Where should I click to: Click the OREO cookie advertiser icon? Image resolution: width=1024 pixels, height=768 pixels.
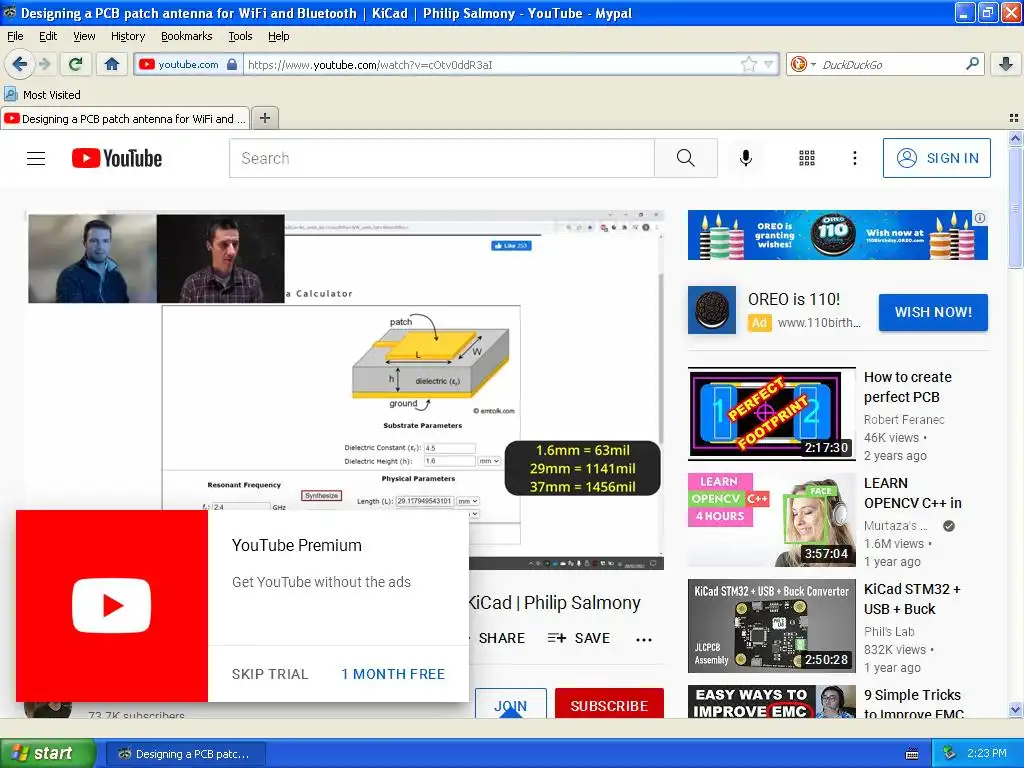click(712, 310)
